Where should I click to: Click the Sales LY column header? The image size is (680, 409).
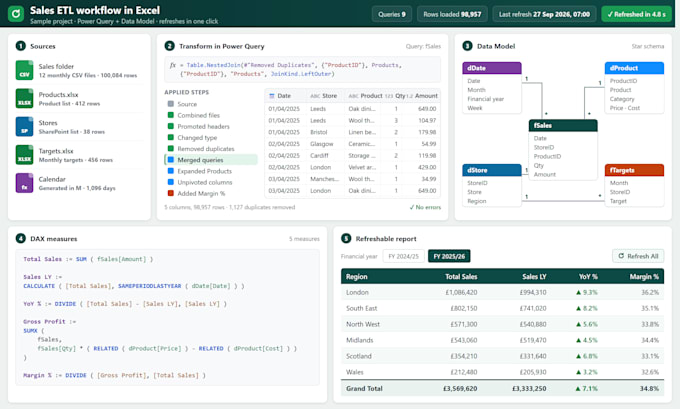click(x=534, y=277)
